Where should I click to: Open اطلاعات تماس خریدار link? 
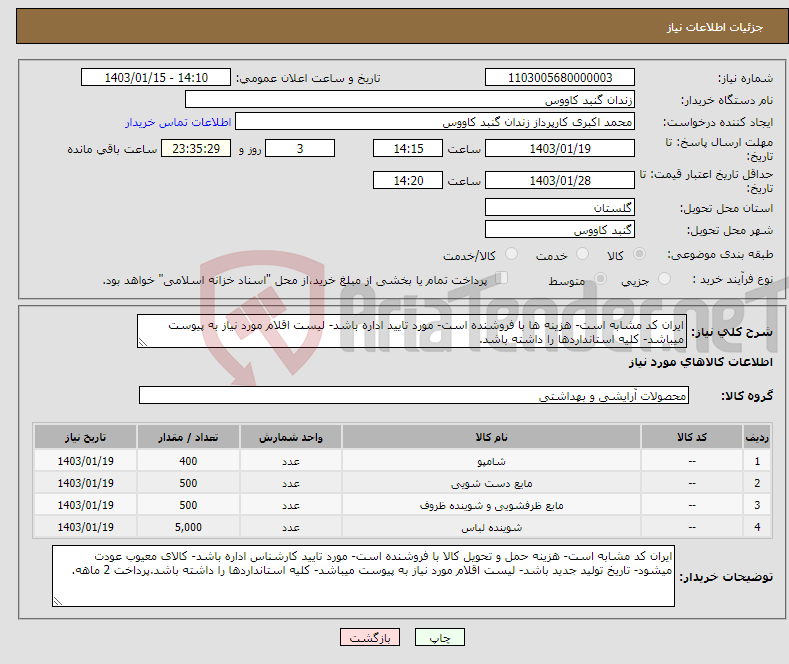178,122
